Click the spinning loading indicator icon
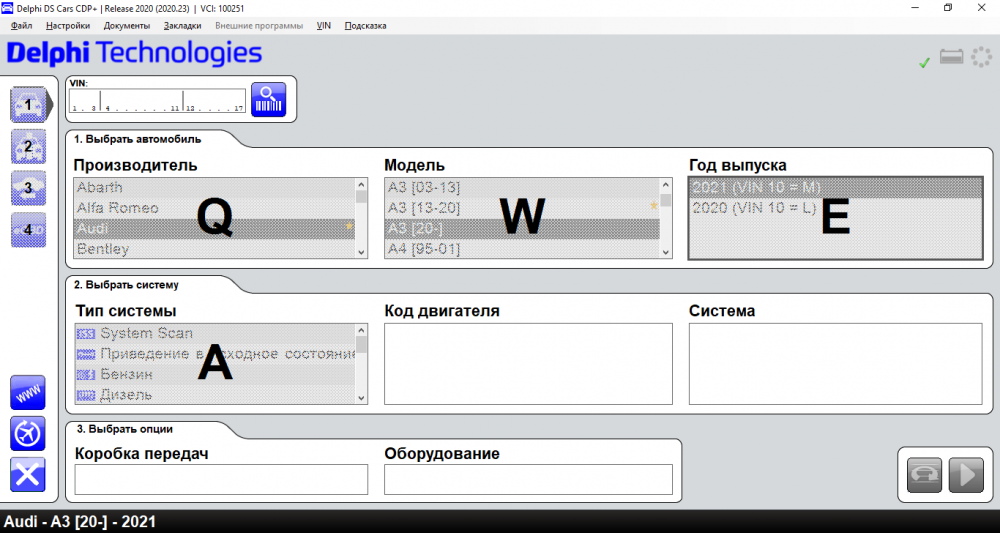1000x533 pixels. click(x=982, y=57)
